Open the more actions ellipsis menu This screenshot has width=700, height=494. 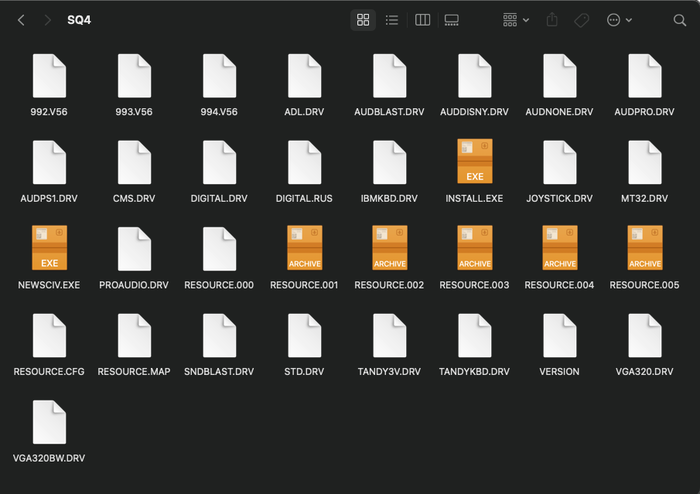(619, 20)
